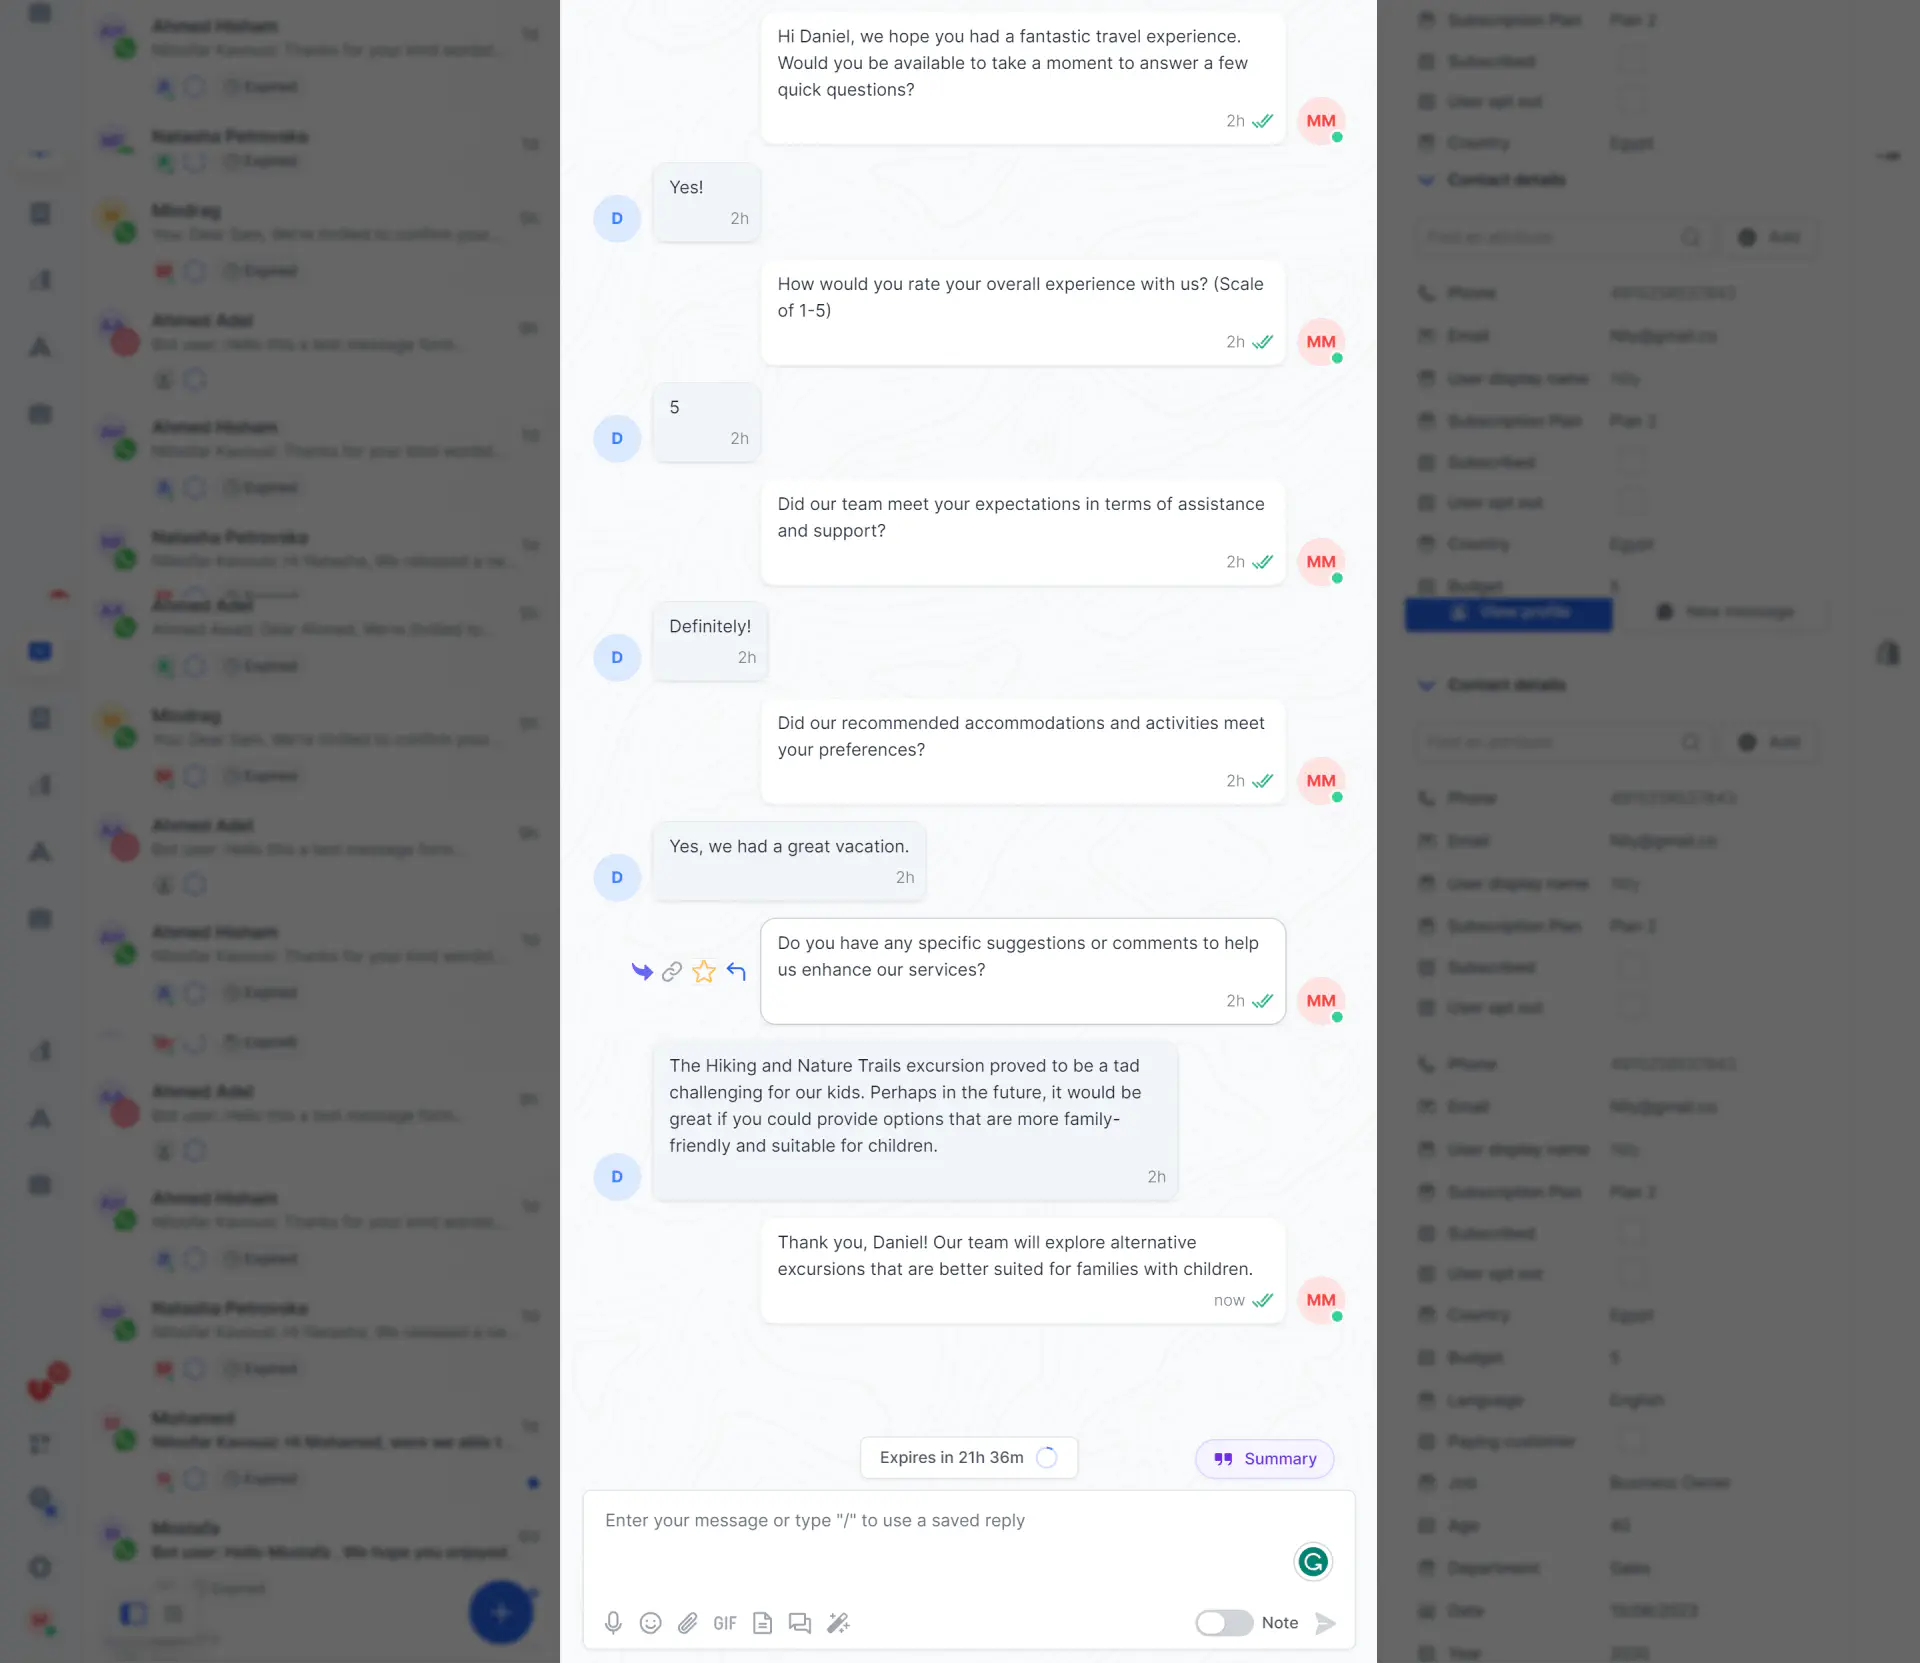Click the chat bubble icon in toolbar
This screenshot has width=1920, height=1663.
coord(803,1622)
